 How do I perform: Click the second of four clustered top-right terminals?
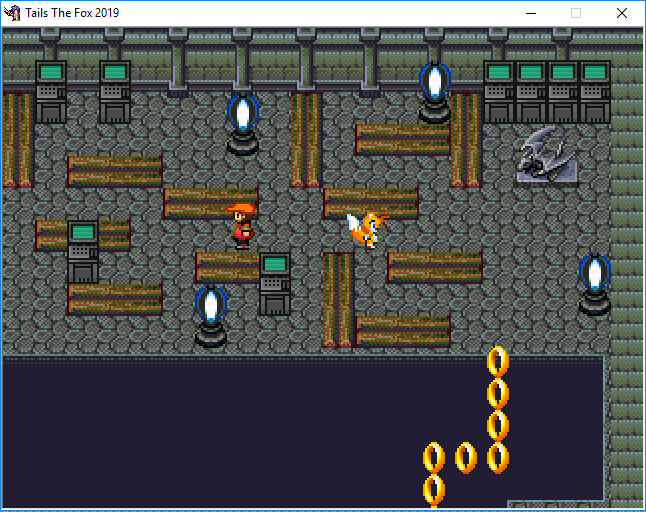click(531, 92)
